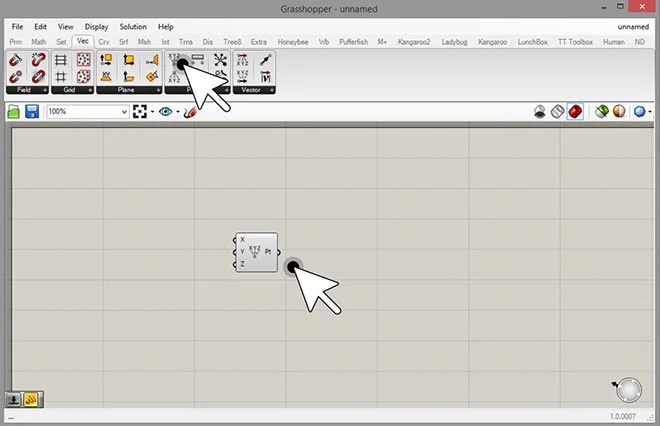Open the View menu

66,27
